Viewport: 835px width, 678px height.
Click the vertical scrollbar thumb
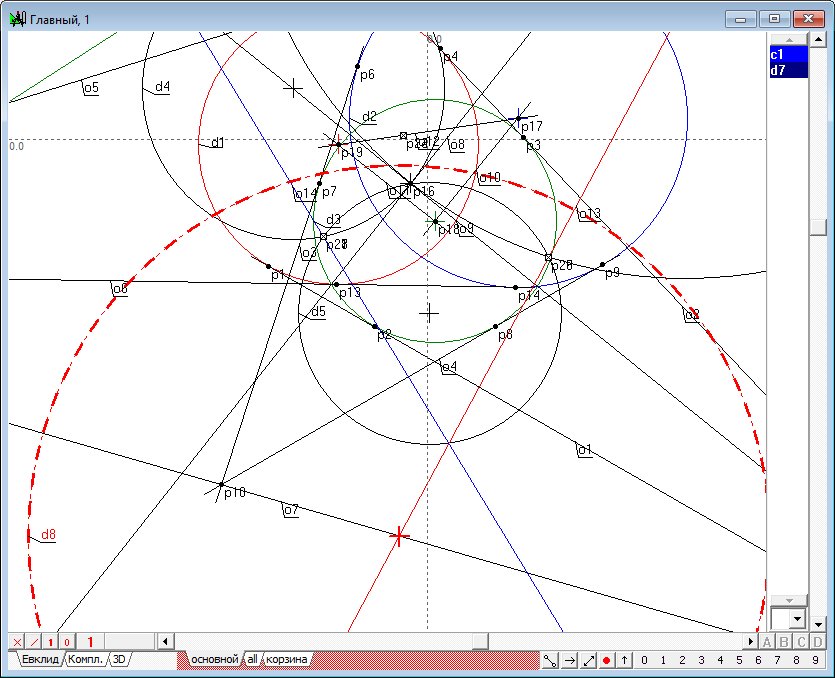click(818, 227)
